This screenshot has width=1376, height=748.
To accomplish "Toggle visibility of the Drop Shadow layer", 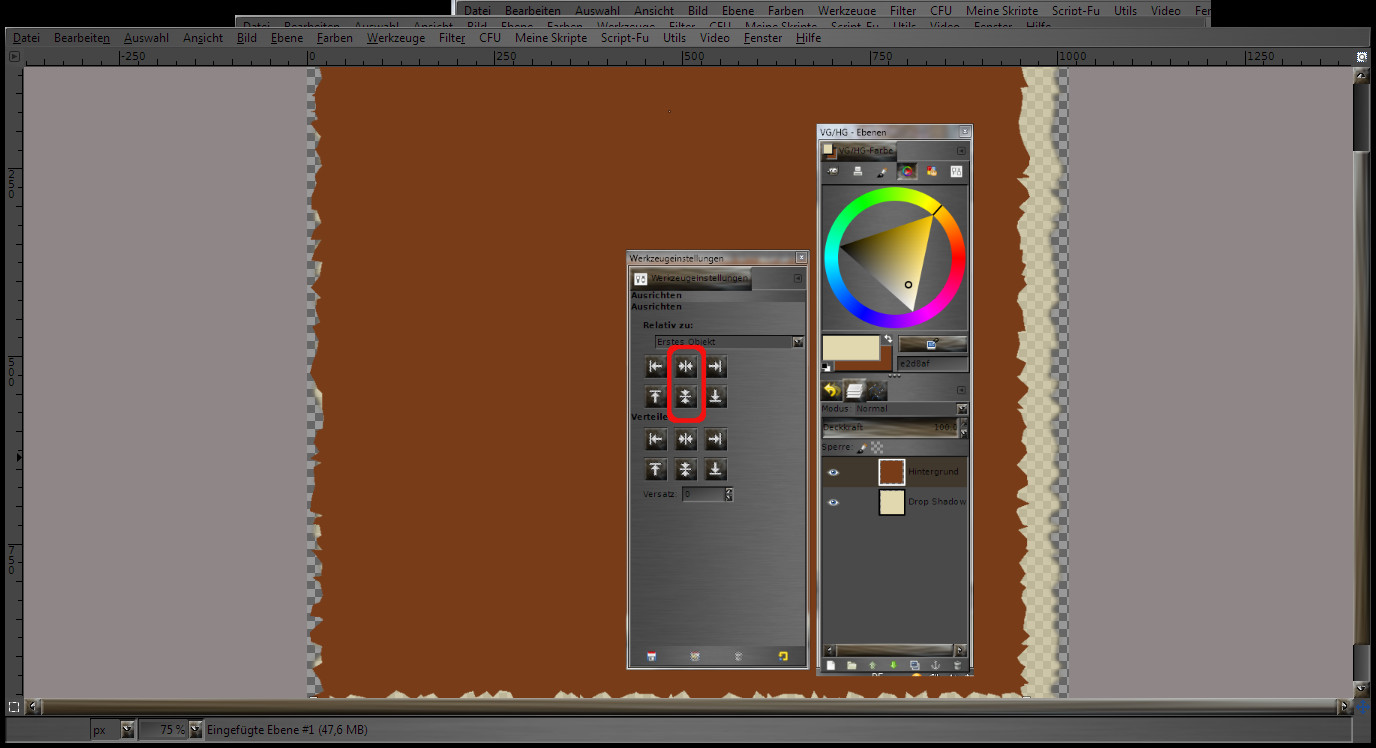I will point(833,502).
